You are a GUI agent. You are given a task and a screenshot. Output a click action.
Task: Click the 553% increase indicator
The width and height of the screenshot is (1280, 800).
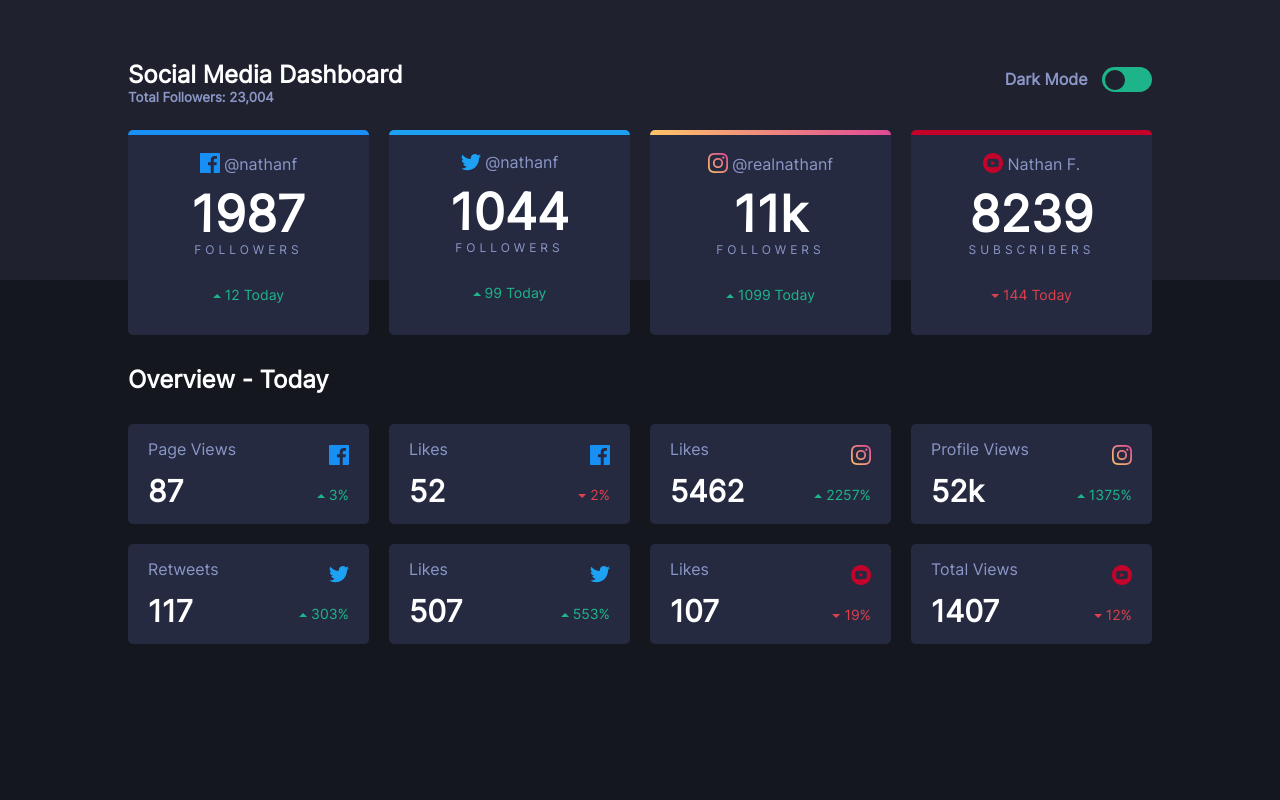coord(585,615)
